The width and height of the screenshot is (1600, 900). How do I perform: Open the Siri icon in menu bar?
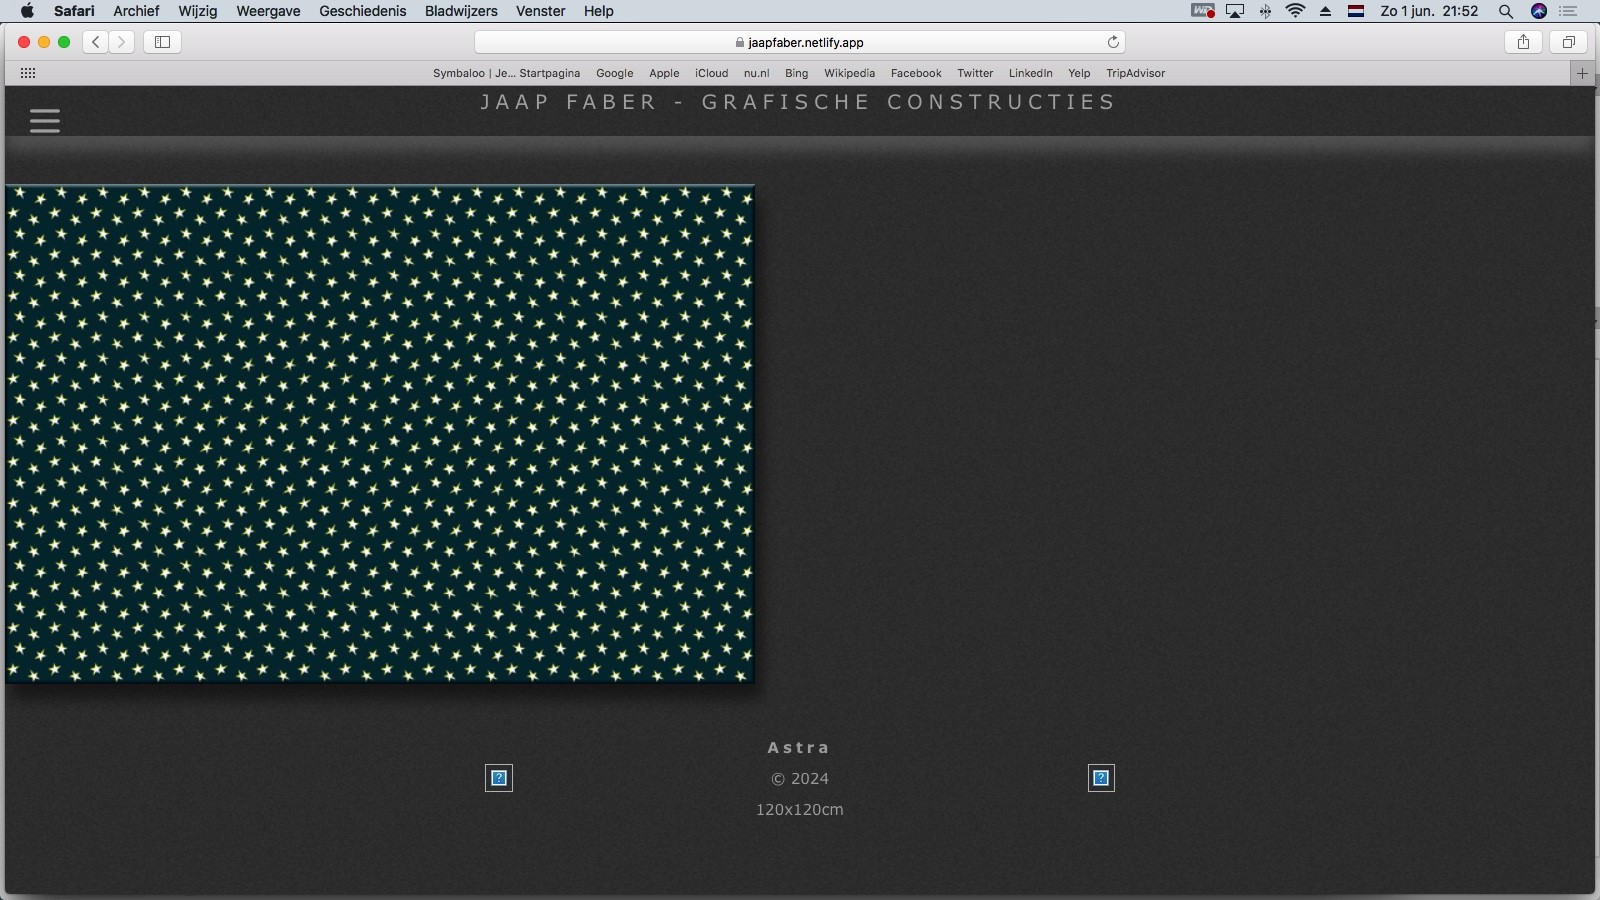tap(1539, 11)
